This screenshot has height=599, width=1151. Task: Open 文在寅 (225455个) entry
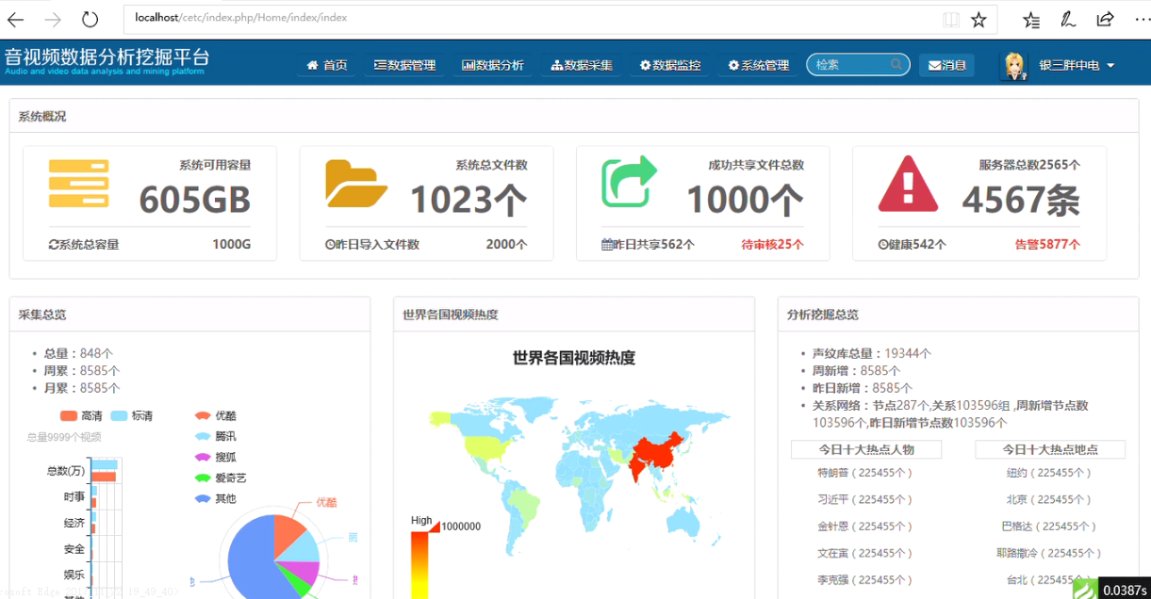865,553
